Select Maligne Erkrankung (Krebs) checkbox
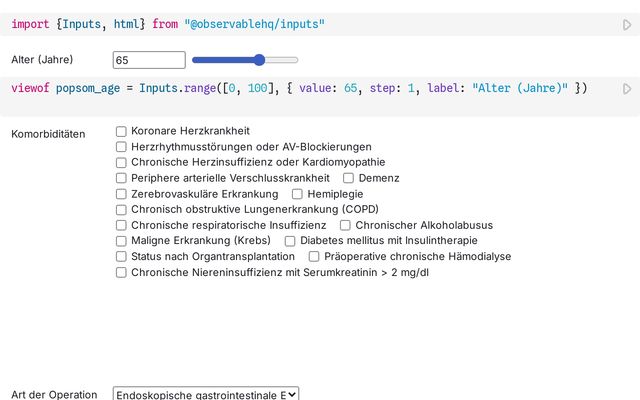Screen dimensions: 640x400 (121, 241)
